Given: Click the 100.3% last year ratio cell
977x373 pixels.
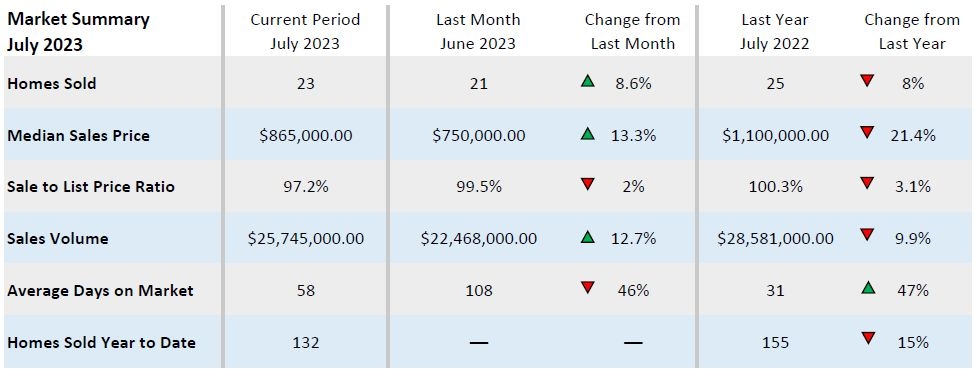Looking at the screenshot, I should tap(775, 187).
